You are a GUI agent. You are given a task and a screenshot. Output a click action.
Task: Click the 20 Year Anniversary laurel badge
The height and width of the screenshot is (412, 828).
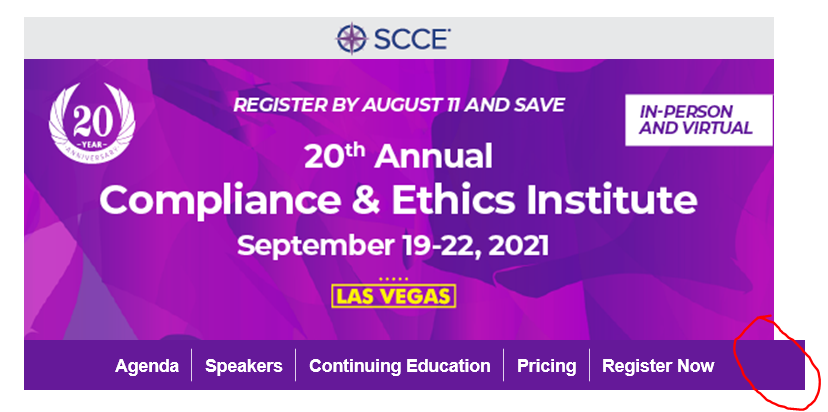coord(92,123)
